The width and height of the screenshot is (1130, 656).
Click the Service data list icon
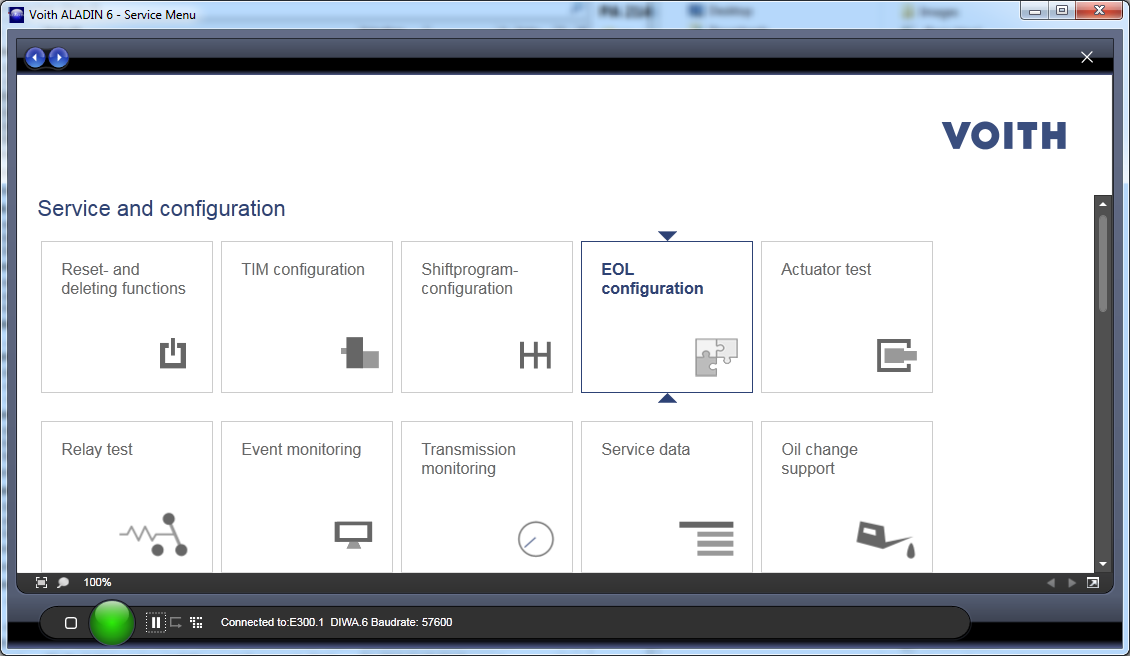coord(706,538)
